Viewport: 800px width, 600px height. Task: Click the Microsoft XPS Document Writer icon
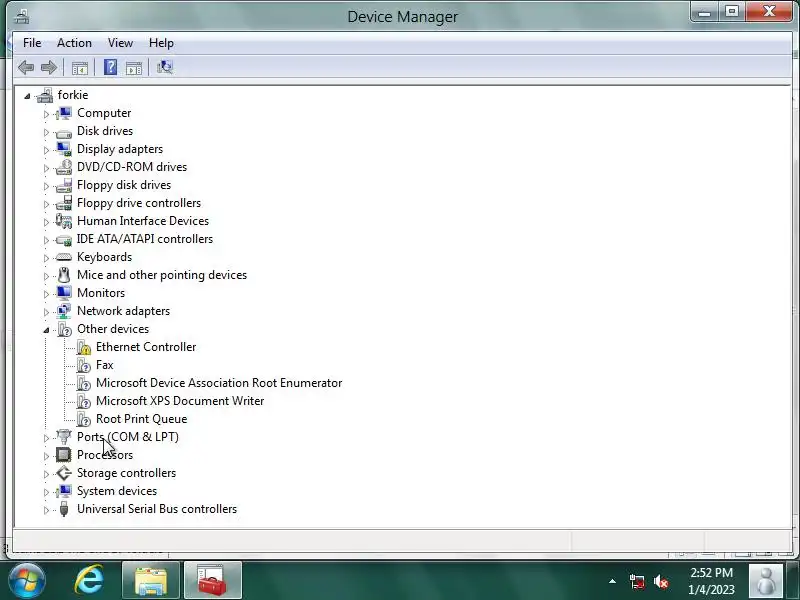point(83,401)
